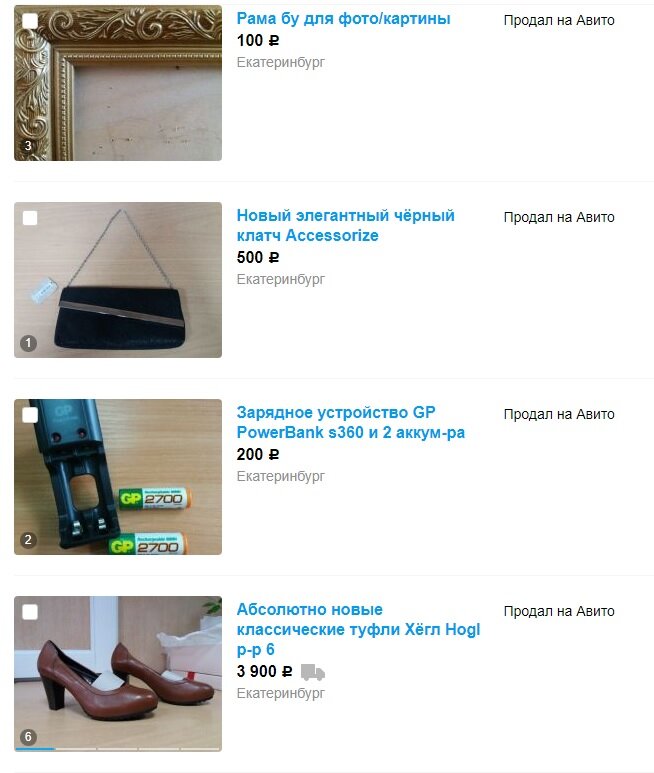Click 'Продал на Авито' status for shoes listing

click(559, 611)
